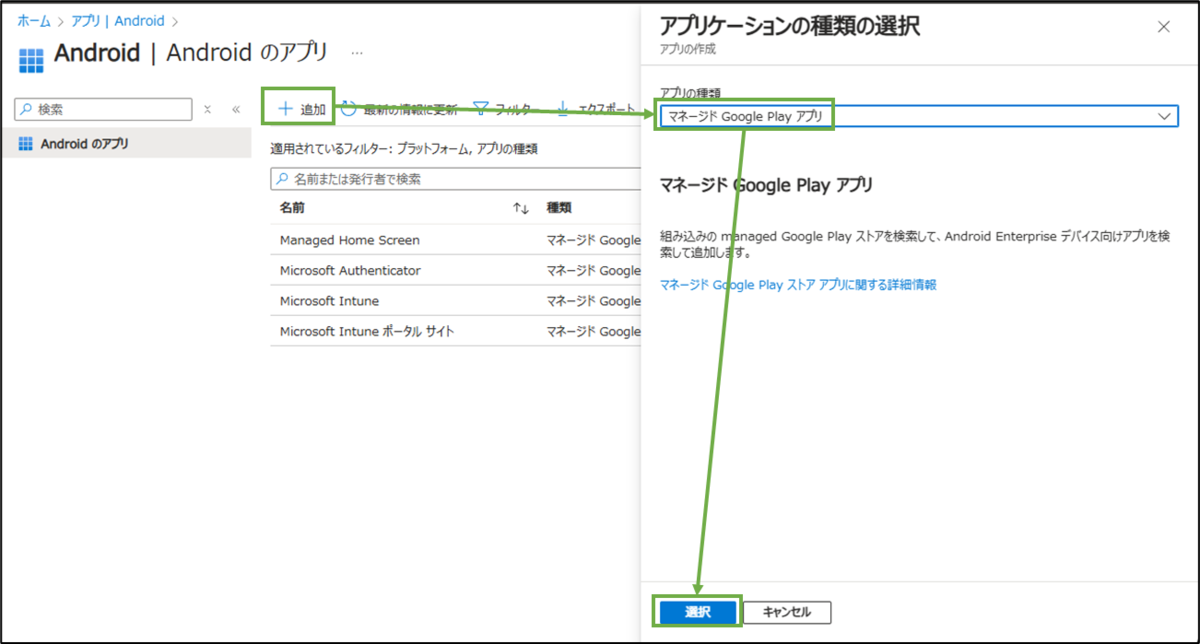
Task: Click the 追加 (Add) button
Action: coord(301,109)
